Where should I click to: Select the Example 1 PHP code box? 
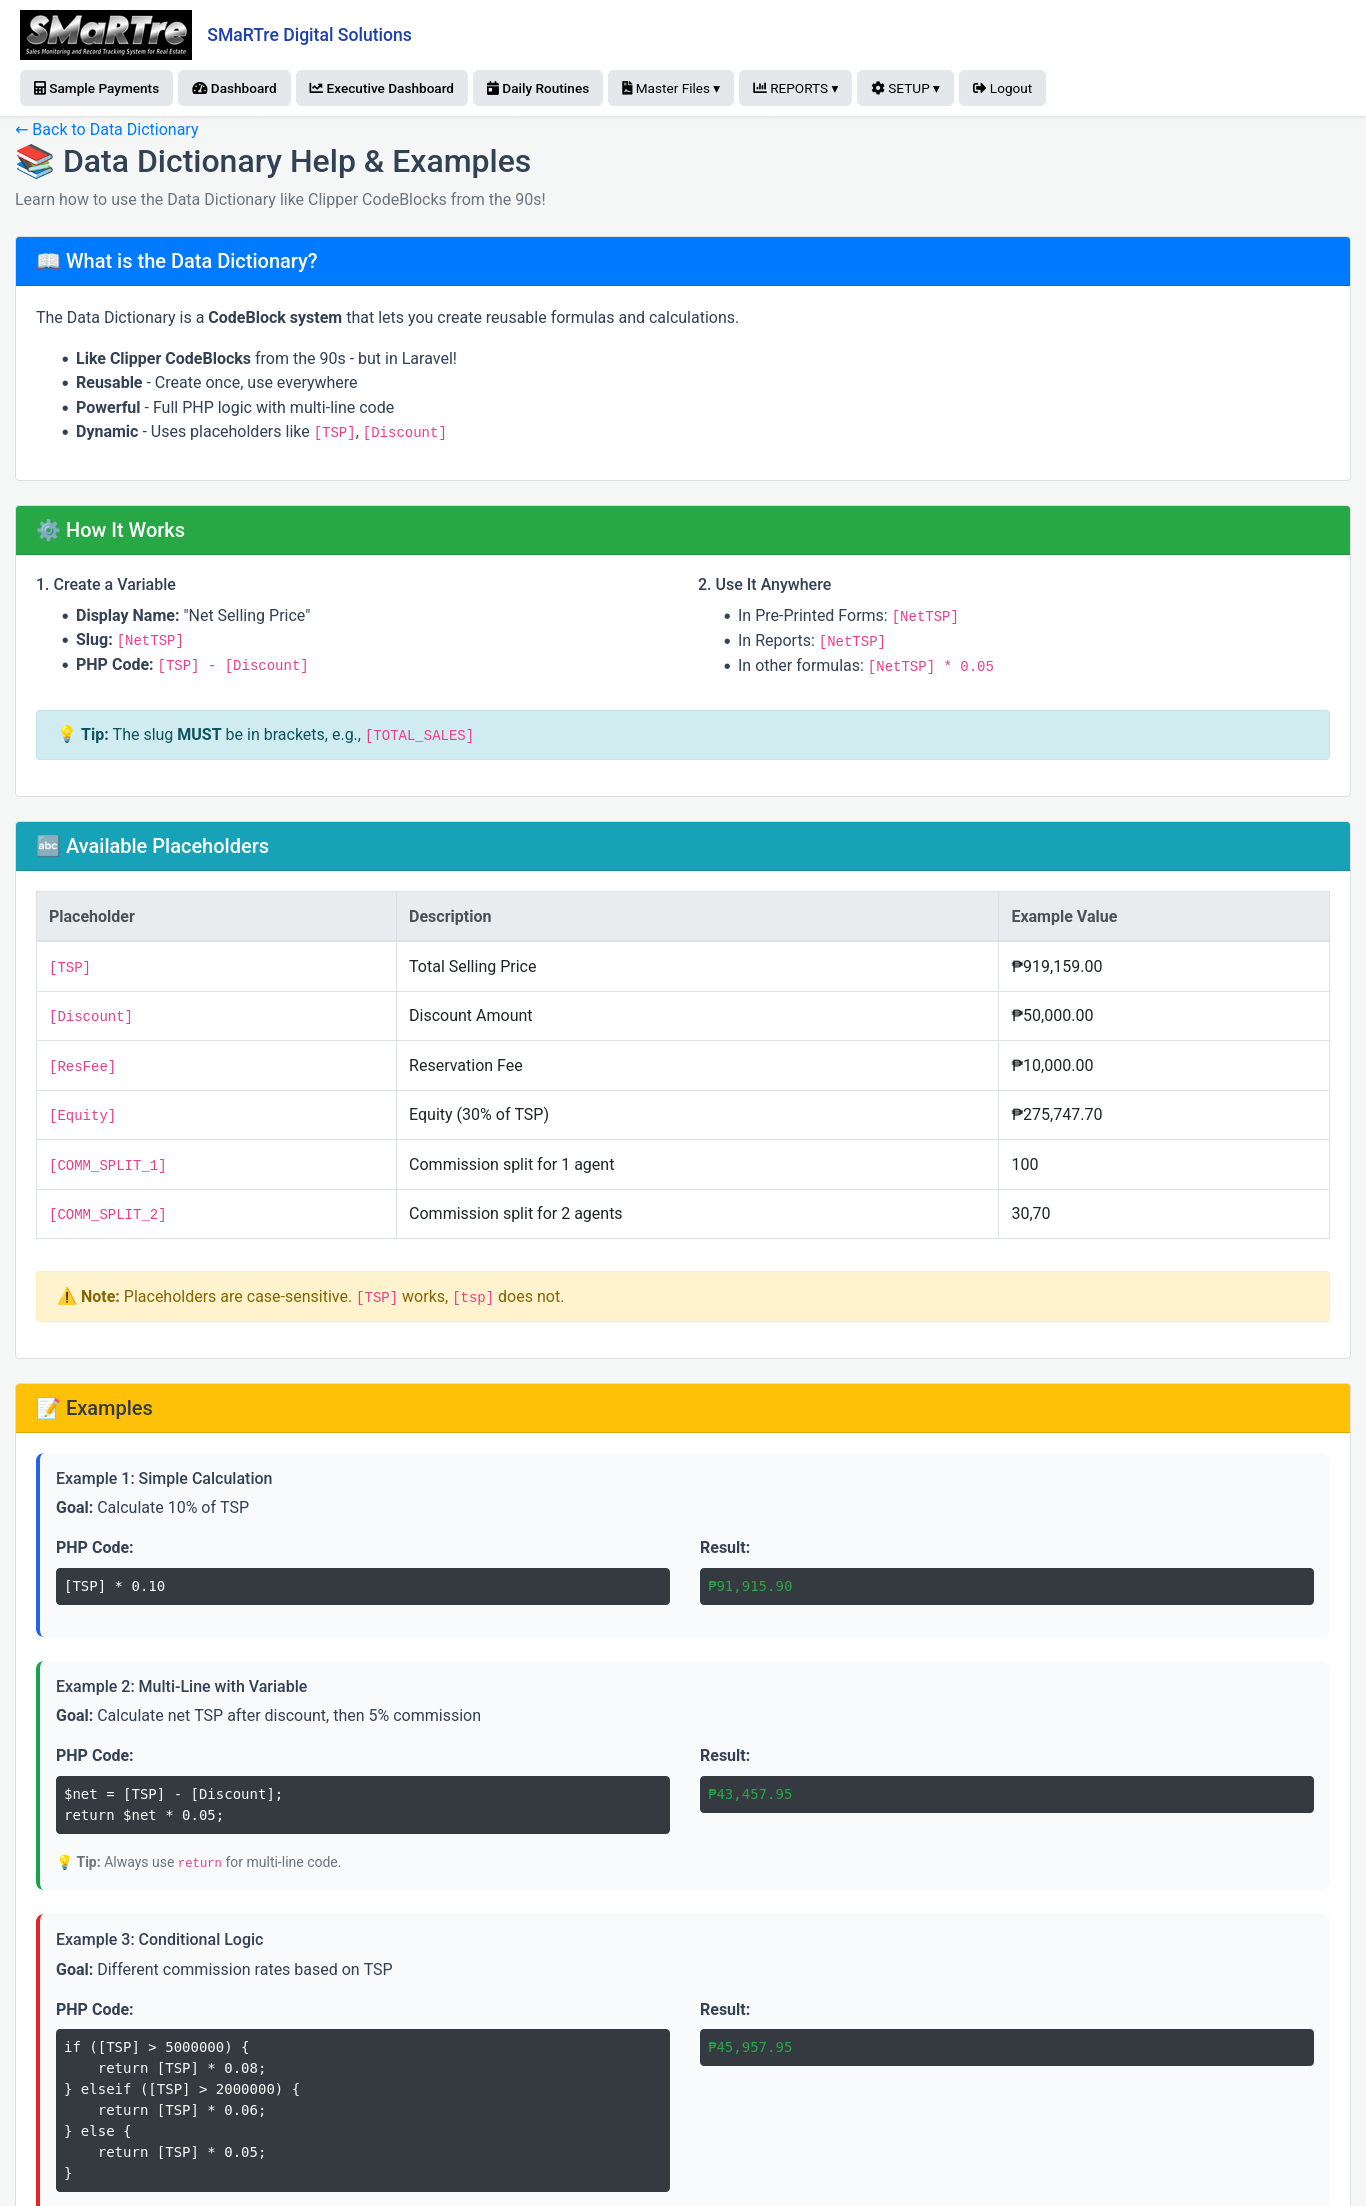[x=363, y=1586]
